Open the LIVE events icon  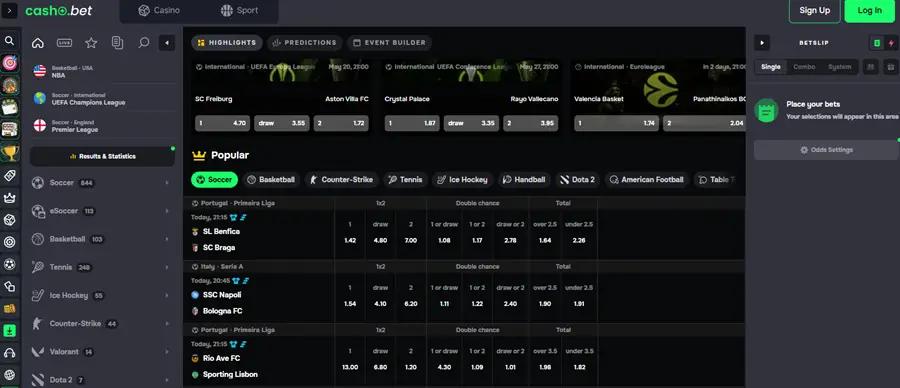[64, 43]
